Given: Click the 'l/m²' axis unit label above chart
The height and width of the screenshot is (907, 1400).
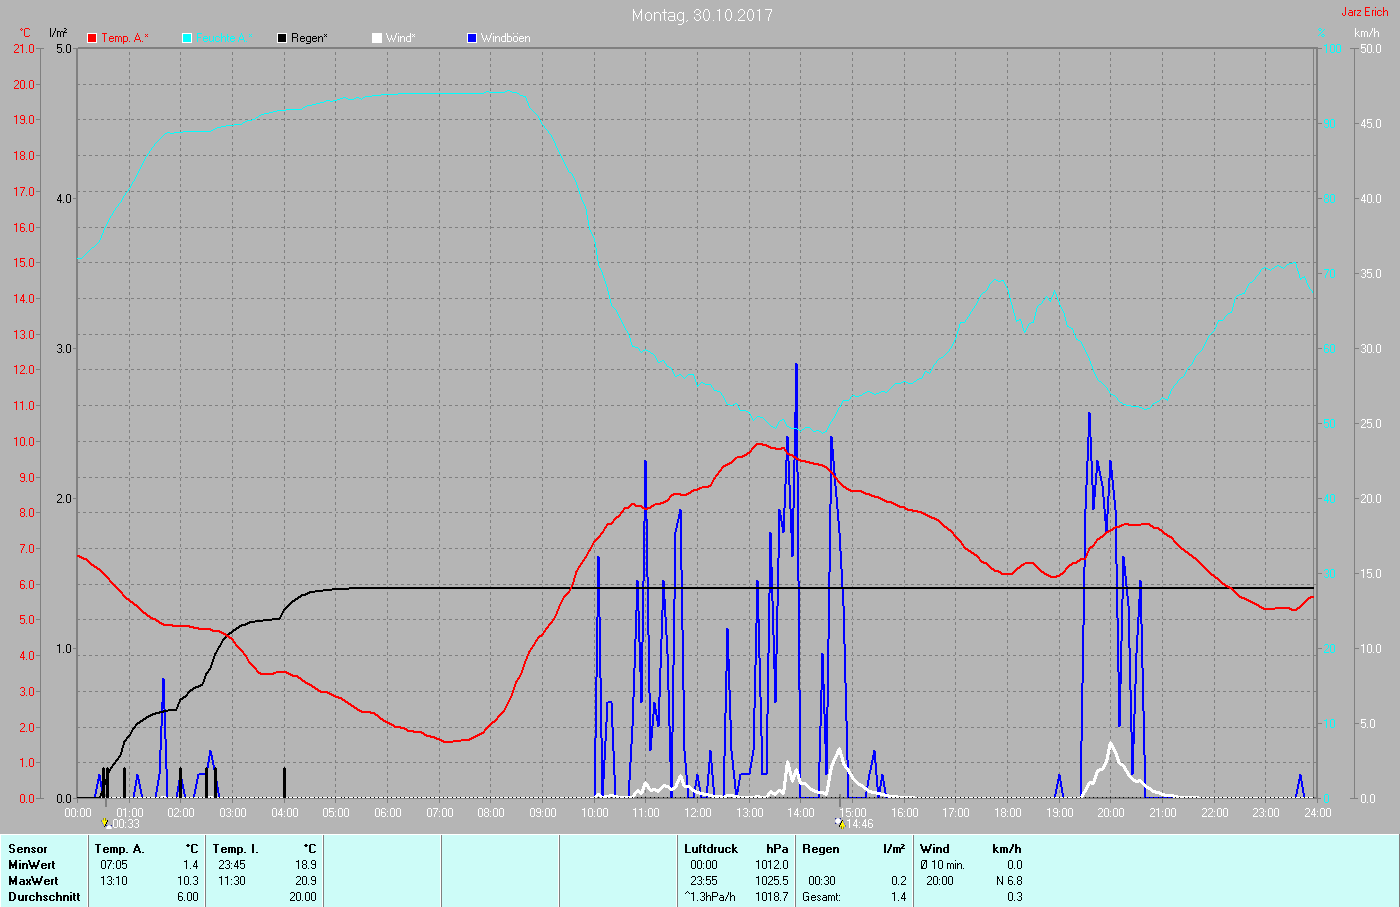Looking at the screenshot, I should click(x=58, y=33).
